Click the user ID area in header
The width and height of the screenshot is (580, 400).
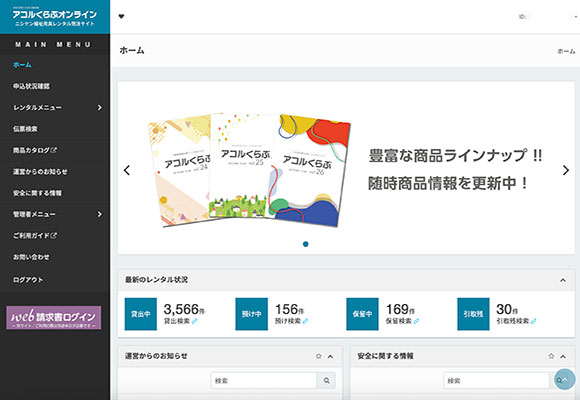[547, 17]
